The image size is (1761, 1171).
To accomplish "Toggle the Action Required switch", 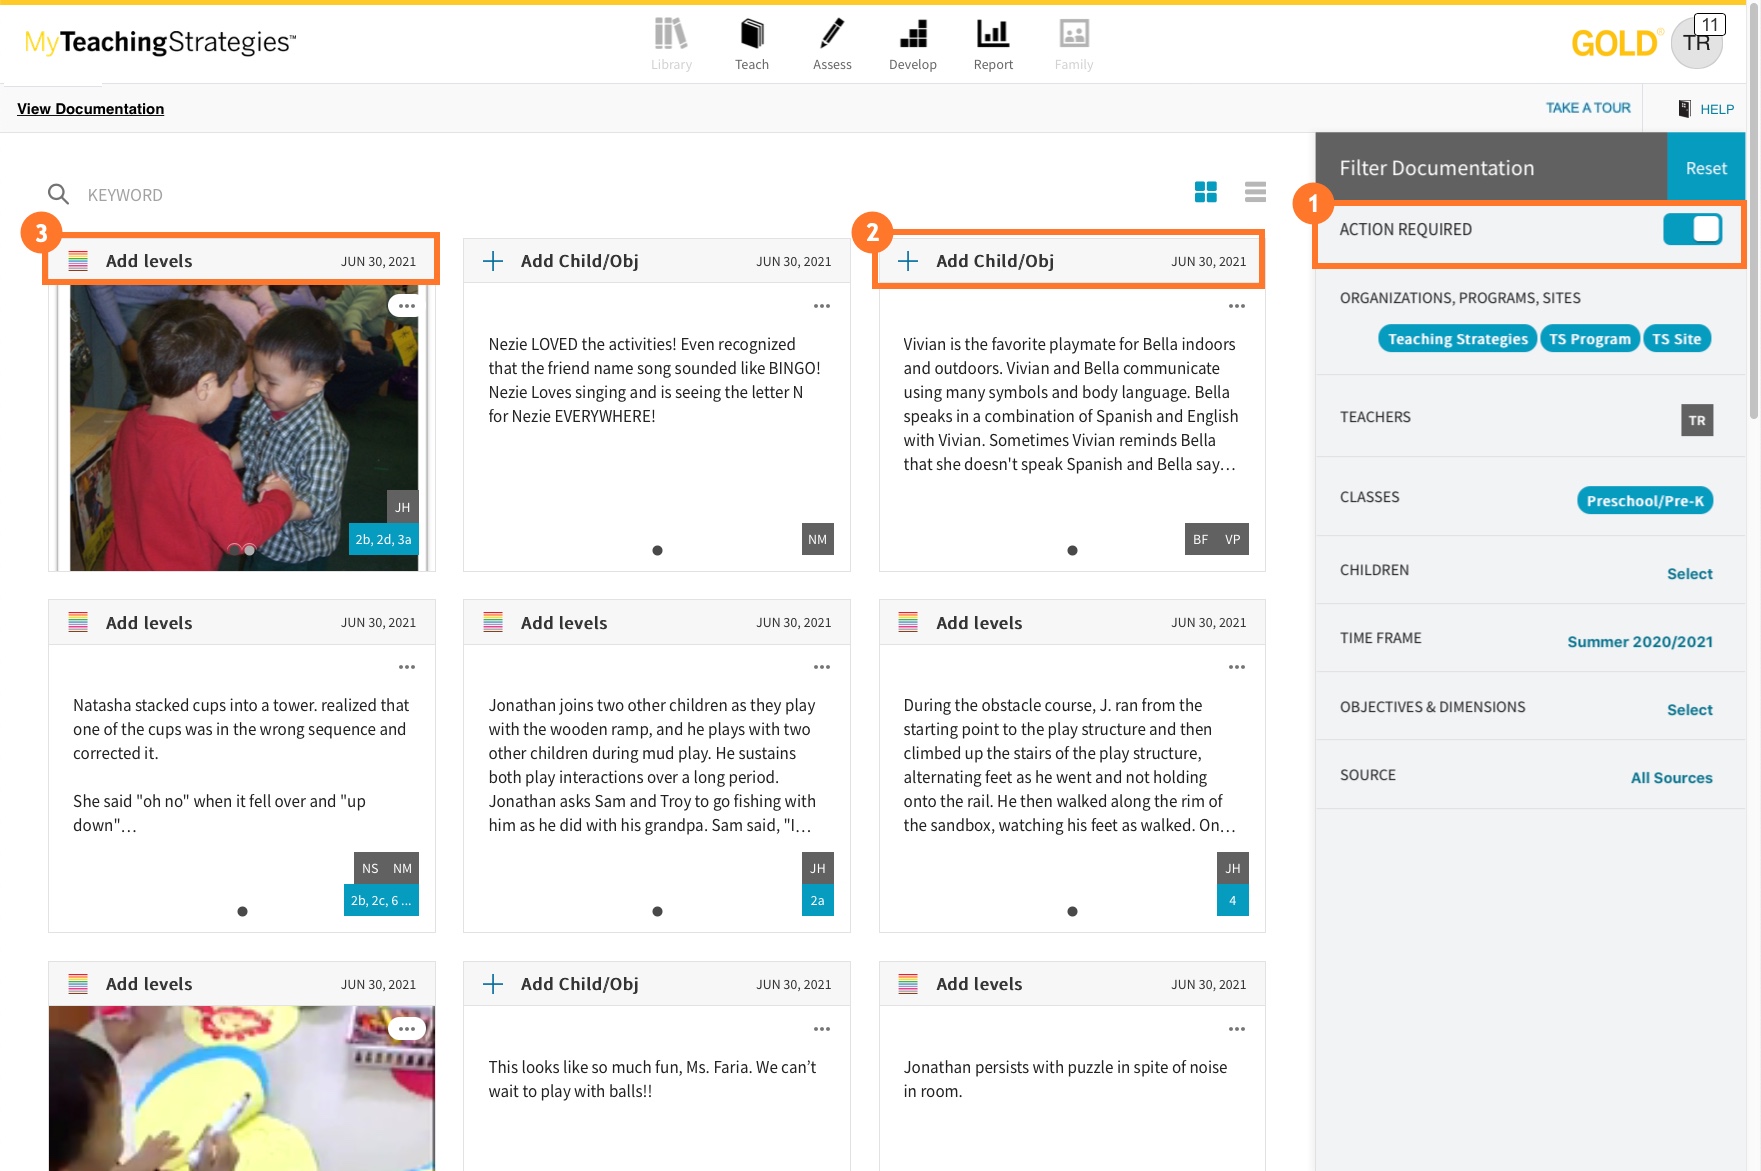I will [x=1692, y=229].
